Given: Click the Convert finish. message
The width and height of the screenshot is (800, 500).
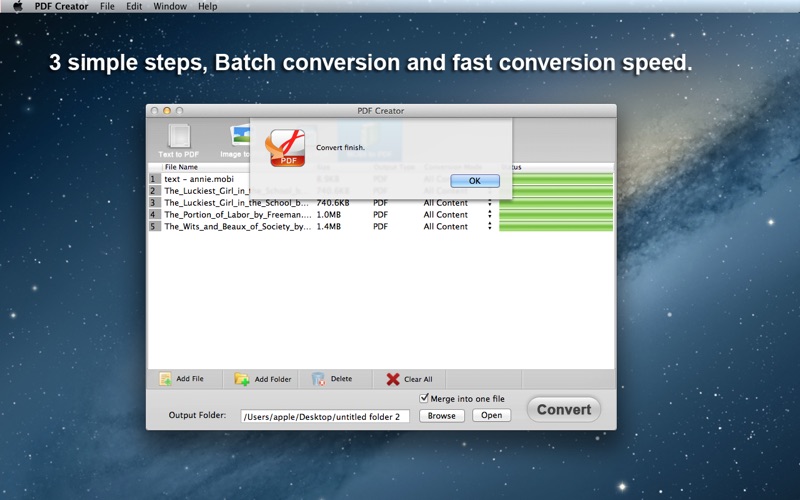Looking at the screenshot, I should (340, 147).
